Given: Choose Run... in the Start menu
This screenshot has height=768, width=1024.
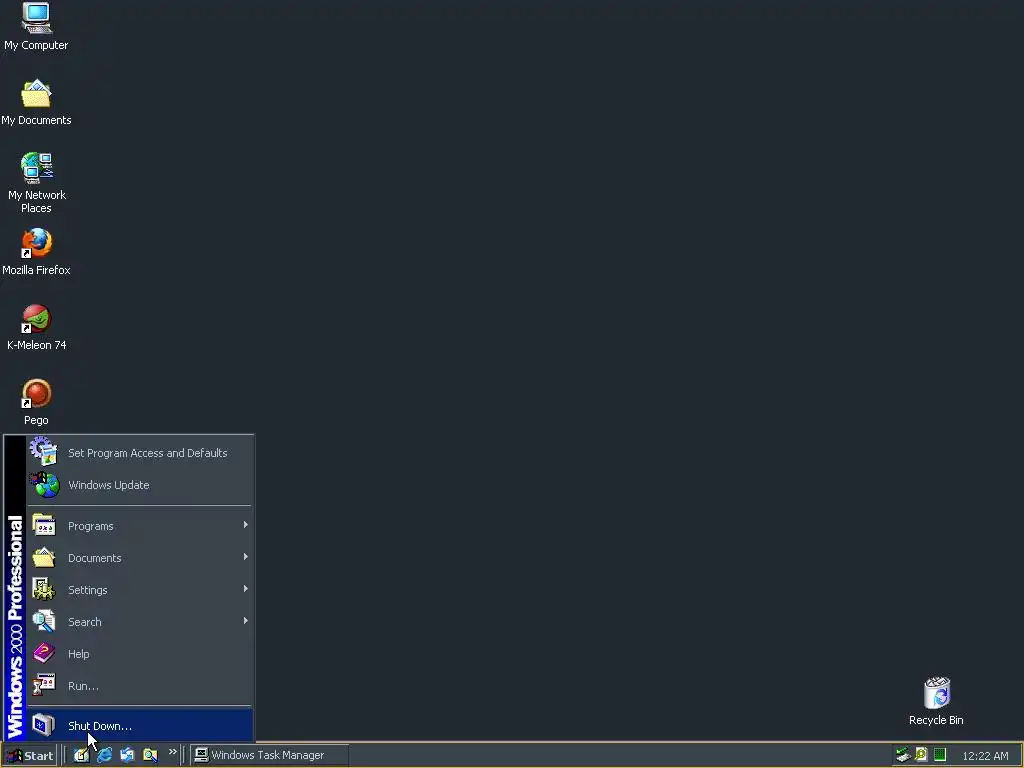Looking at the screenshot, I should [140, 686].
